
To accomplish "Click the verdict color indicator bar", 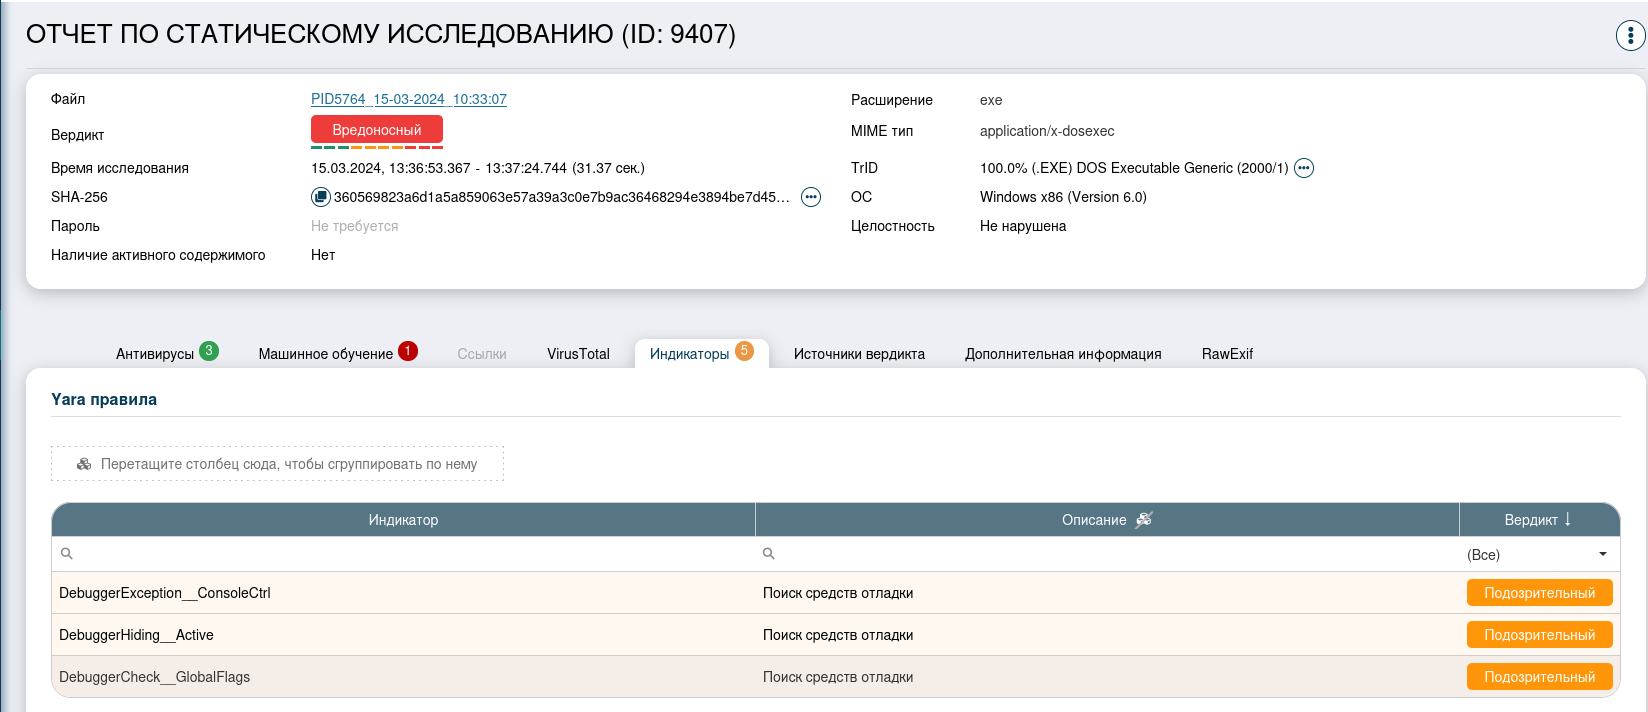I will coord(377,147).
